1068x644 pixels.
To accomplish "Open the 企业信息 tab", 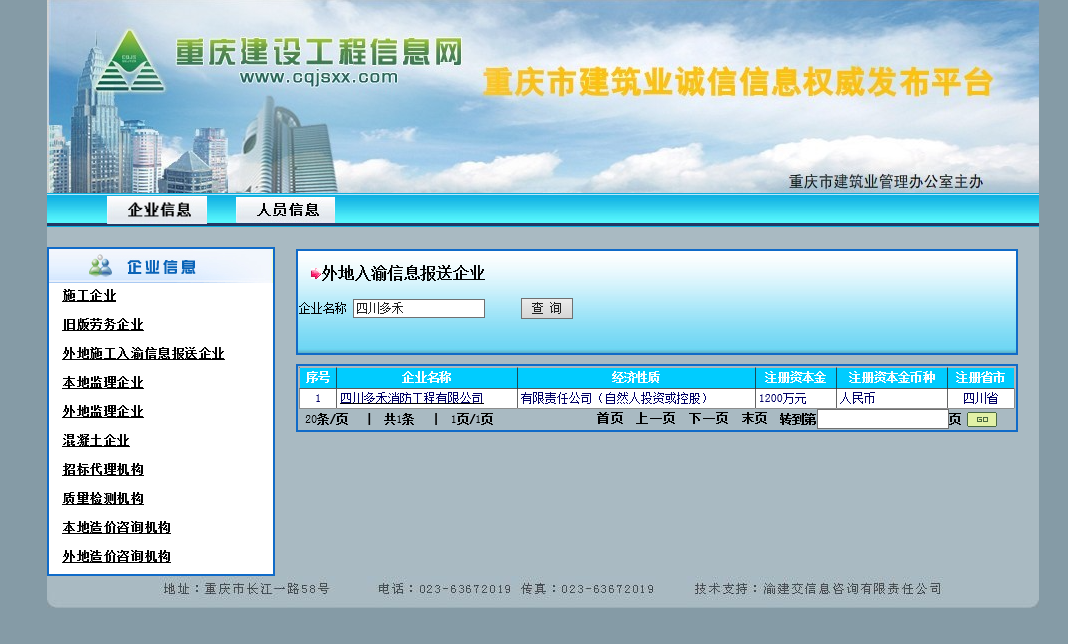I will point(158,210).
